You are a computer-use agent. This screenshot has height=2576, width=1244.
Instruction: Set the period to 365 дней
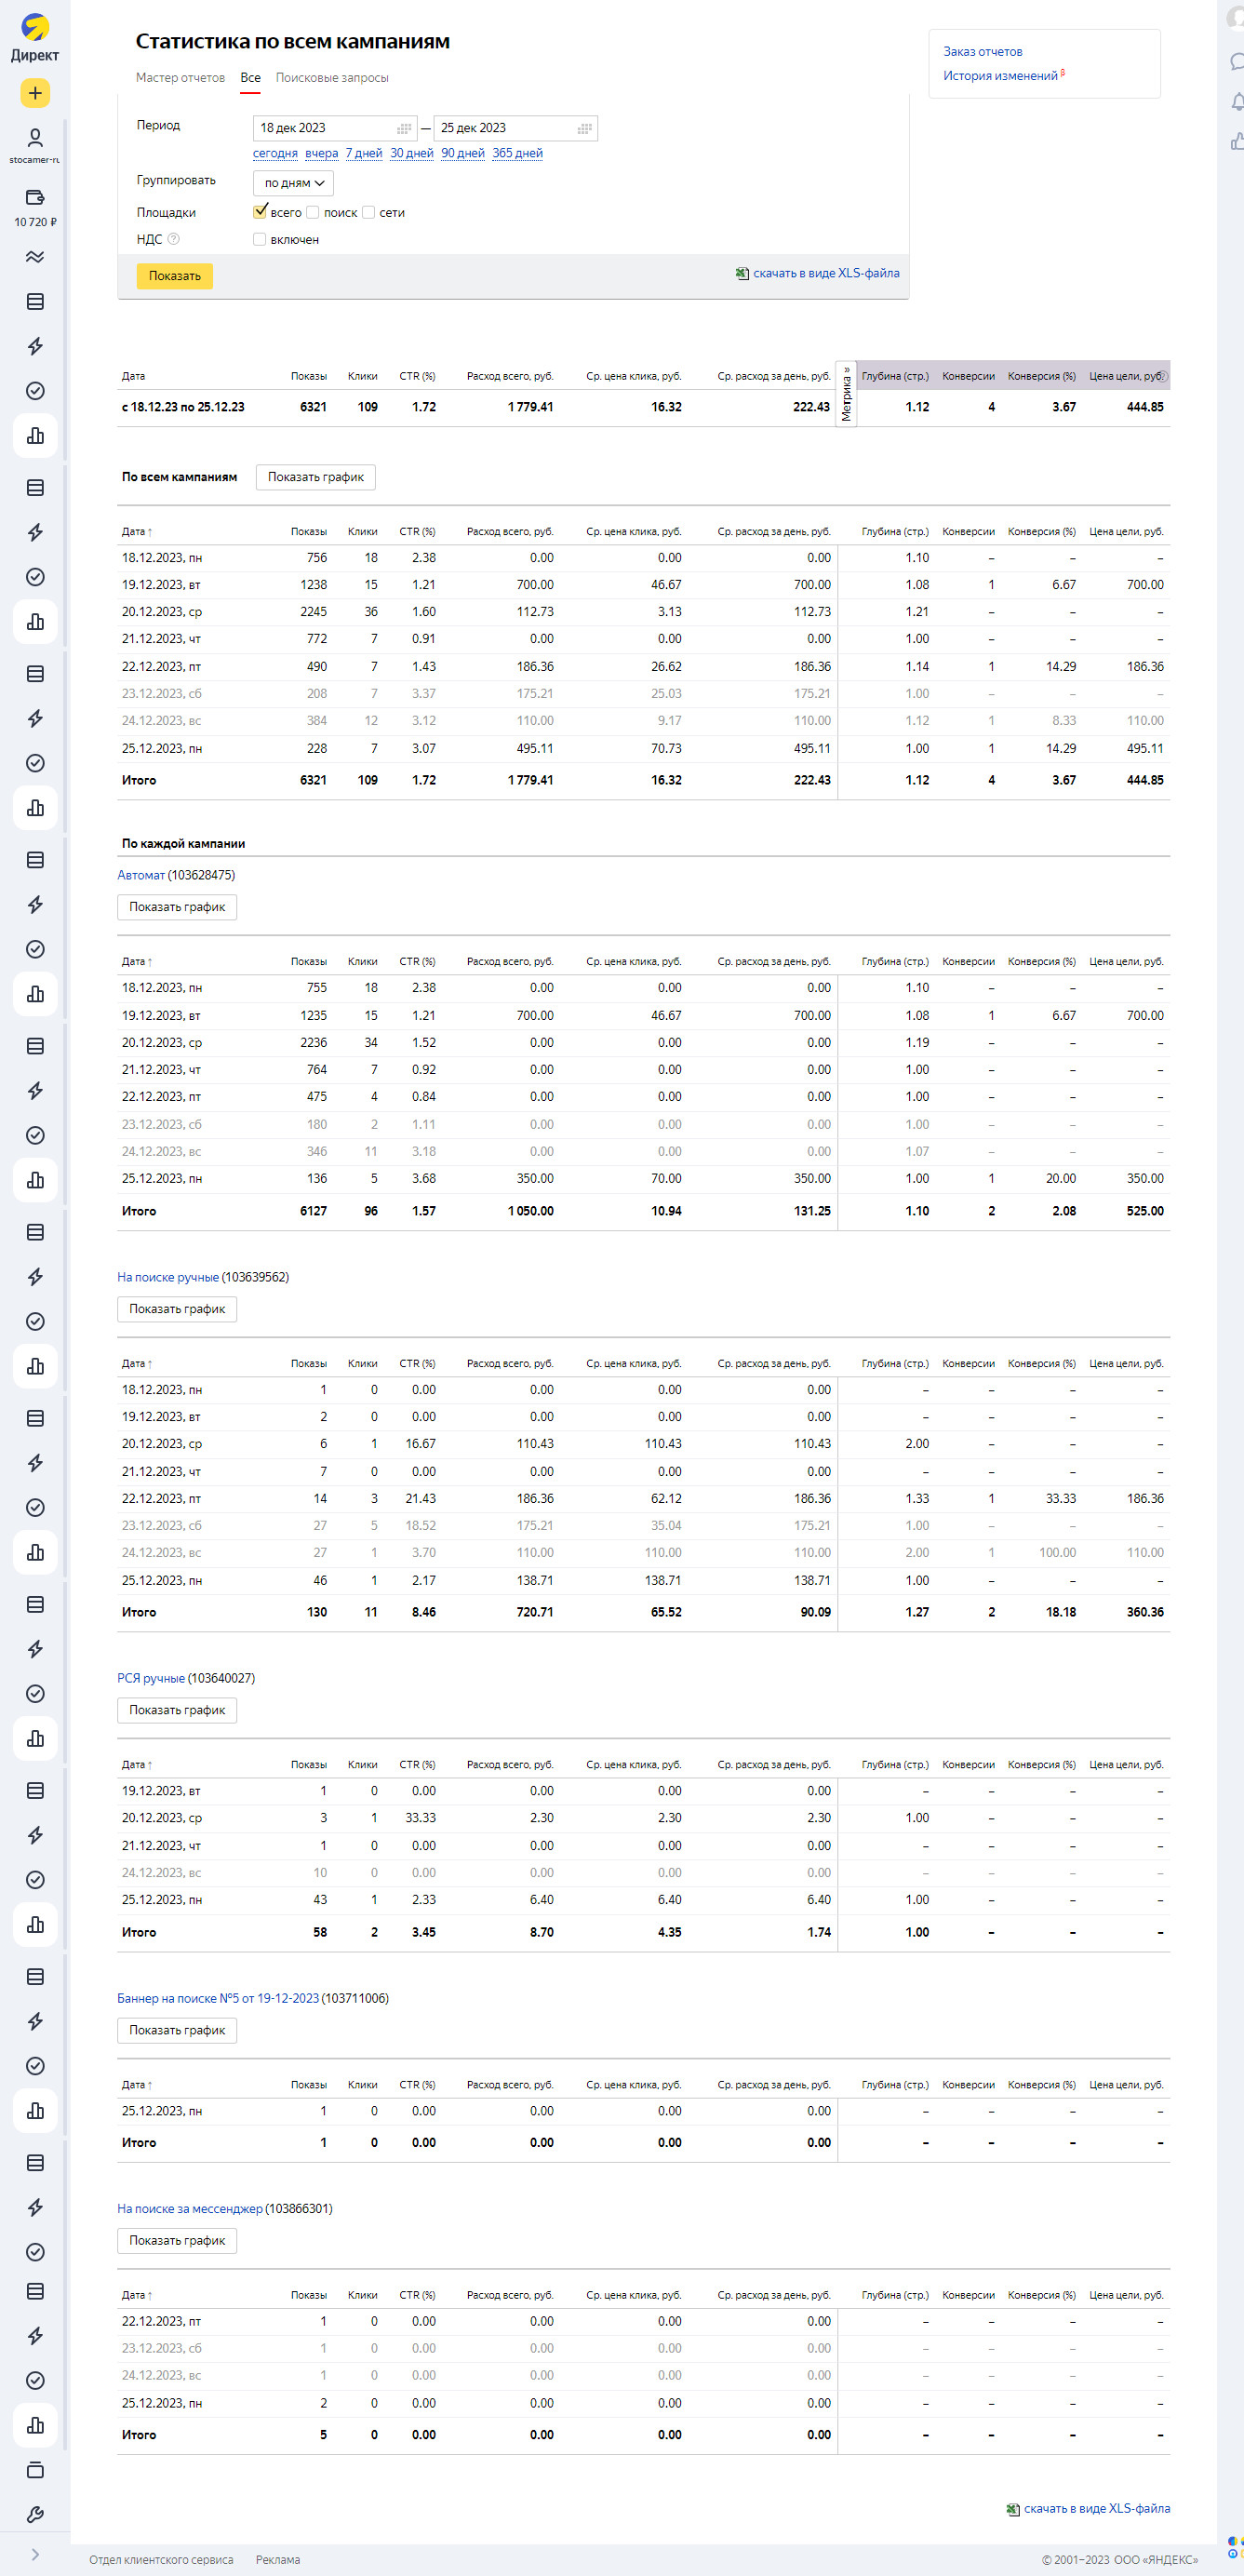[x=517, y=153]
